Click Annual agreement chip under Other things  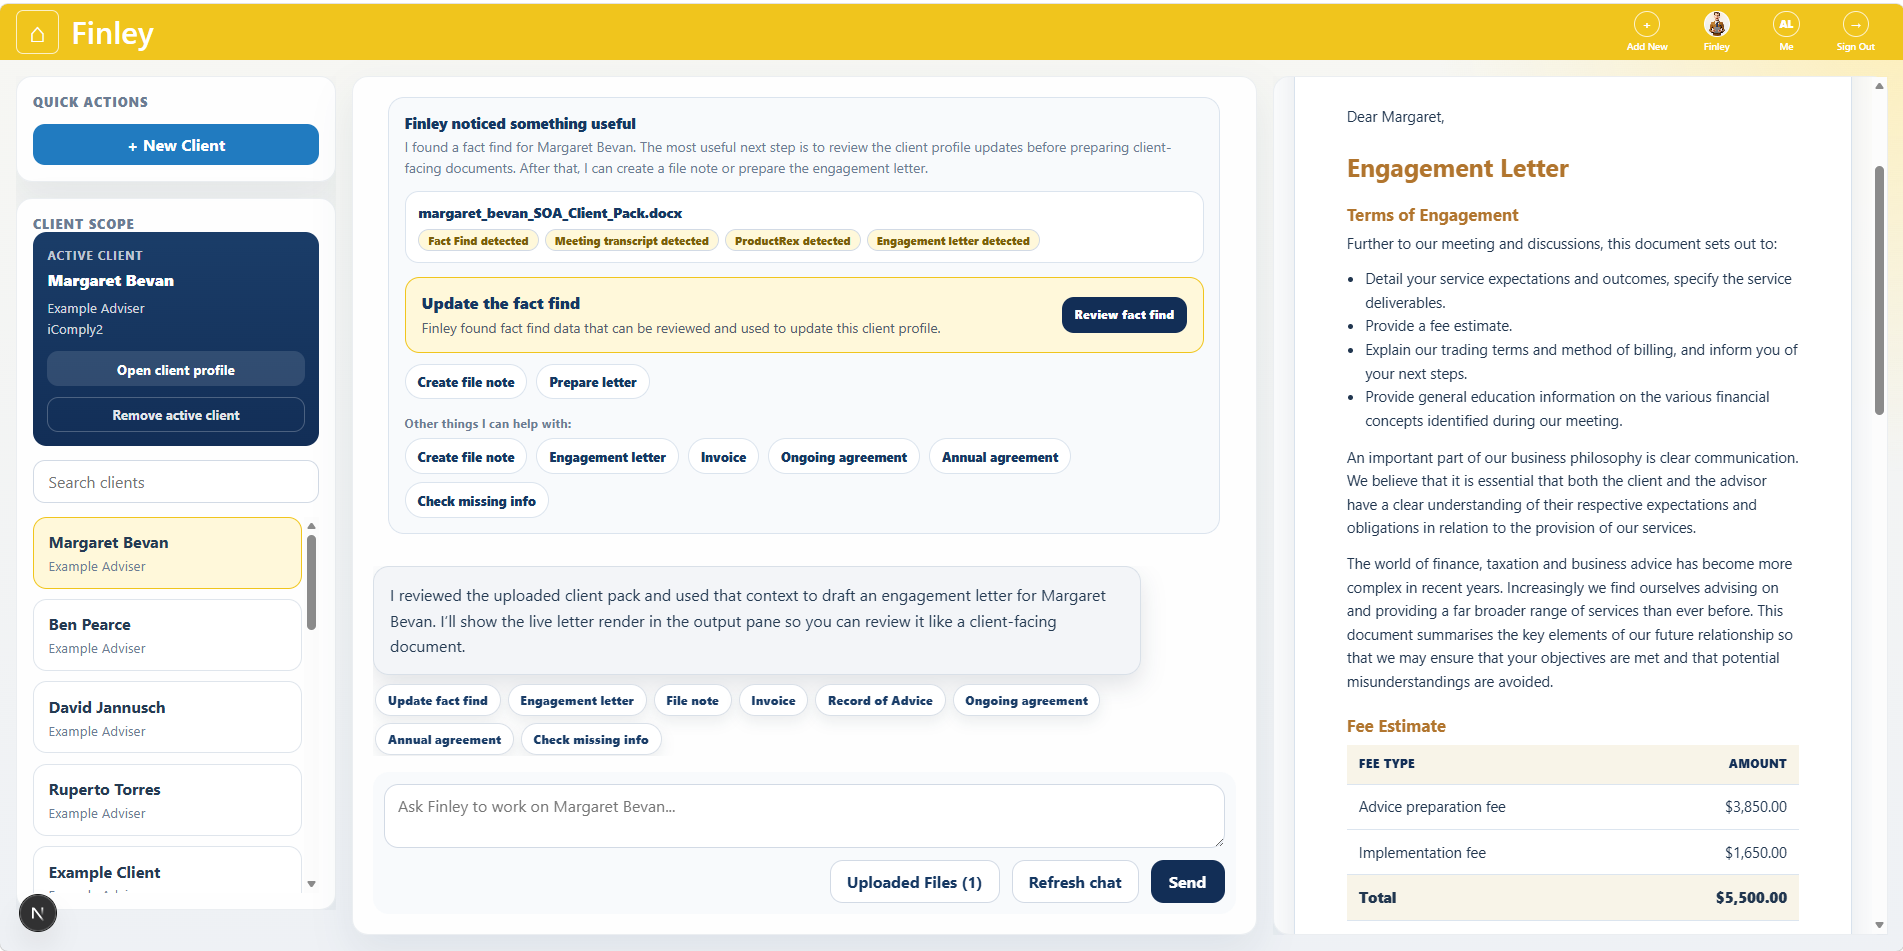click(1000, 457)
